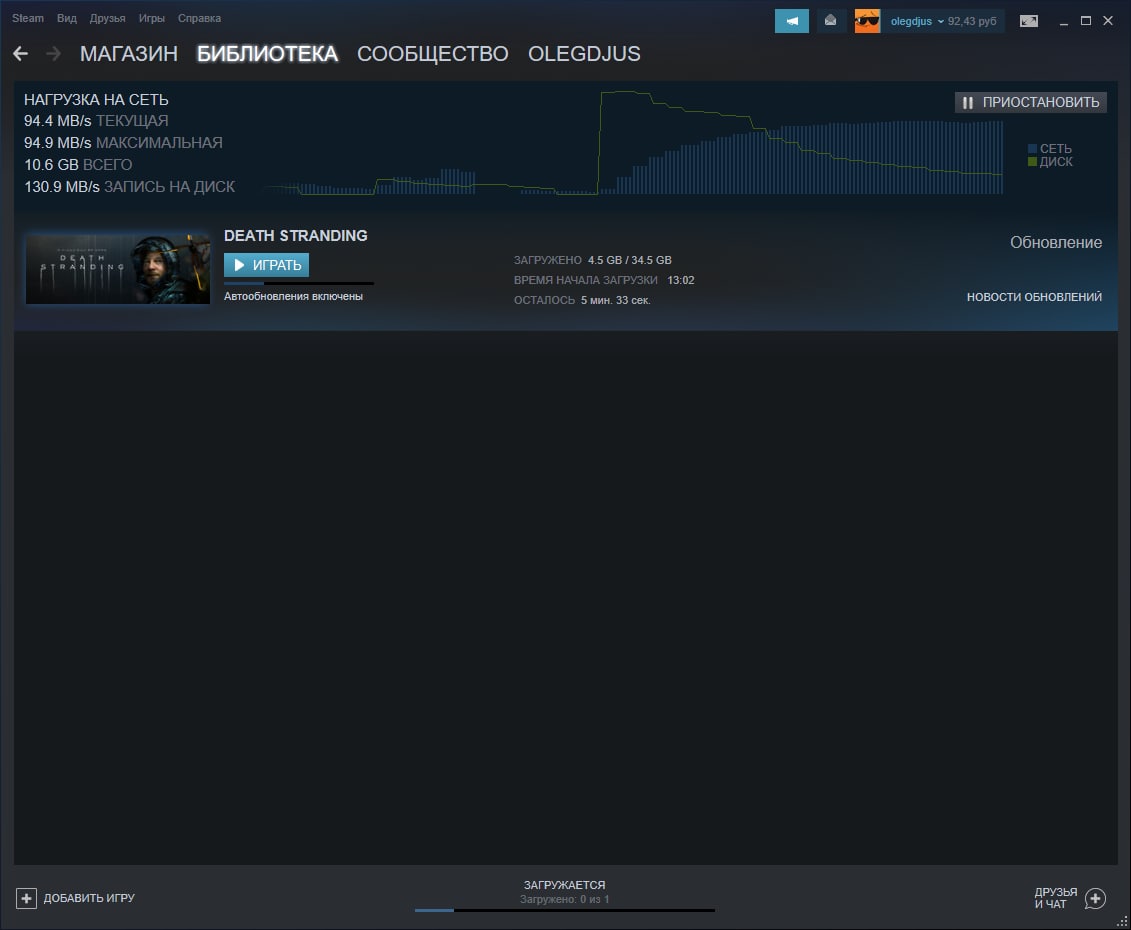1131x930 pixels.
Task: Open НОВОСТИ ОБНОВЛЕНИЙ link
Action: click(x=1034, y=297)
